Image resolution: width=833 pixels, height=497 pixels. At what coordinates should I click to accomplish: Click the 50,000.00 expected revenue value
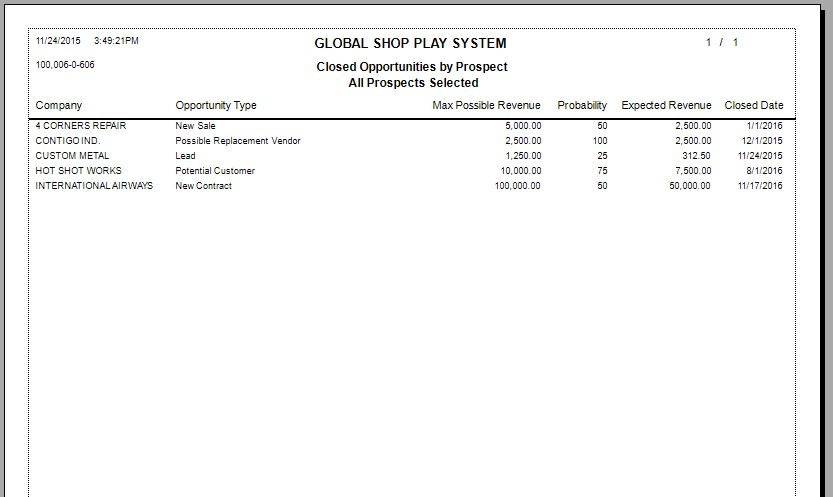coord(690,185)
